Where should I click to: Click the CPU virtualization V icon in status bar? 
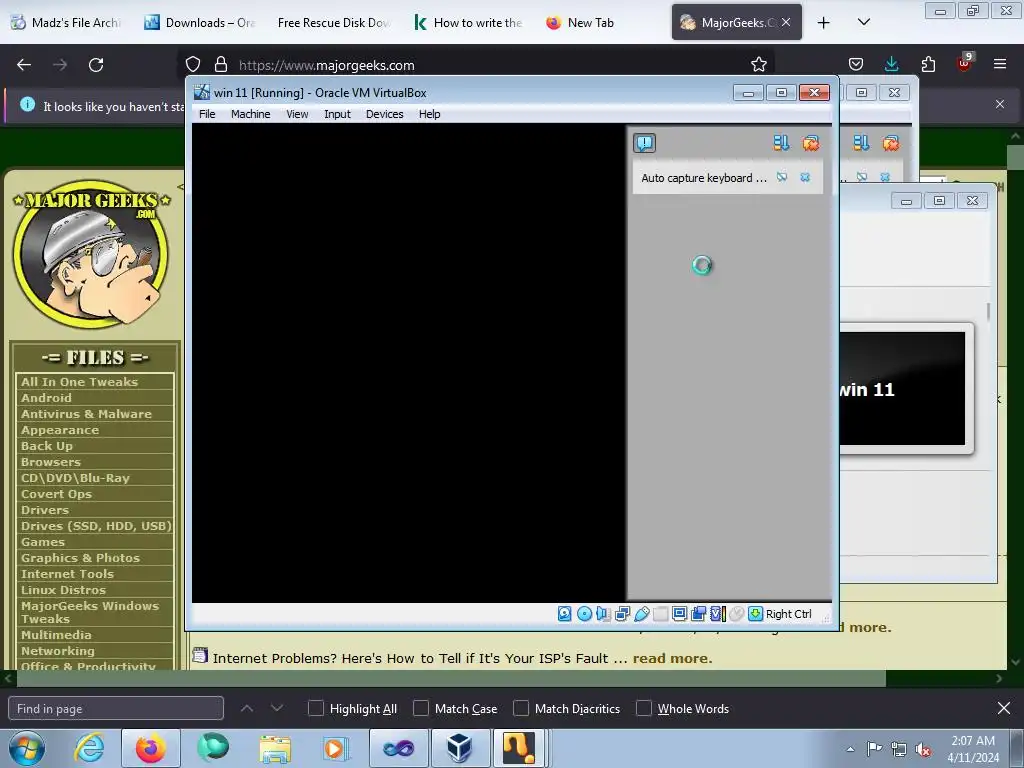pyautogui.click(x=718, y=614)
